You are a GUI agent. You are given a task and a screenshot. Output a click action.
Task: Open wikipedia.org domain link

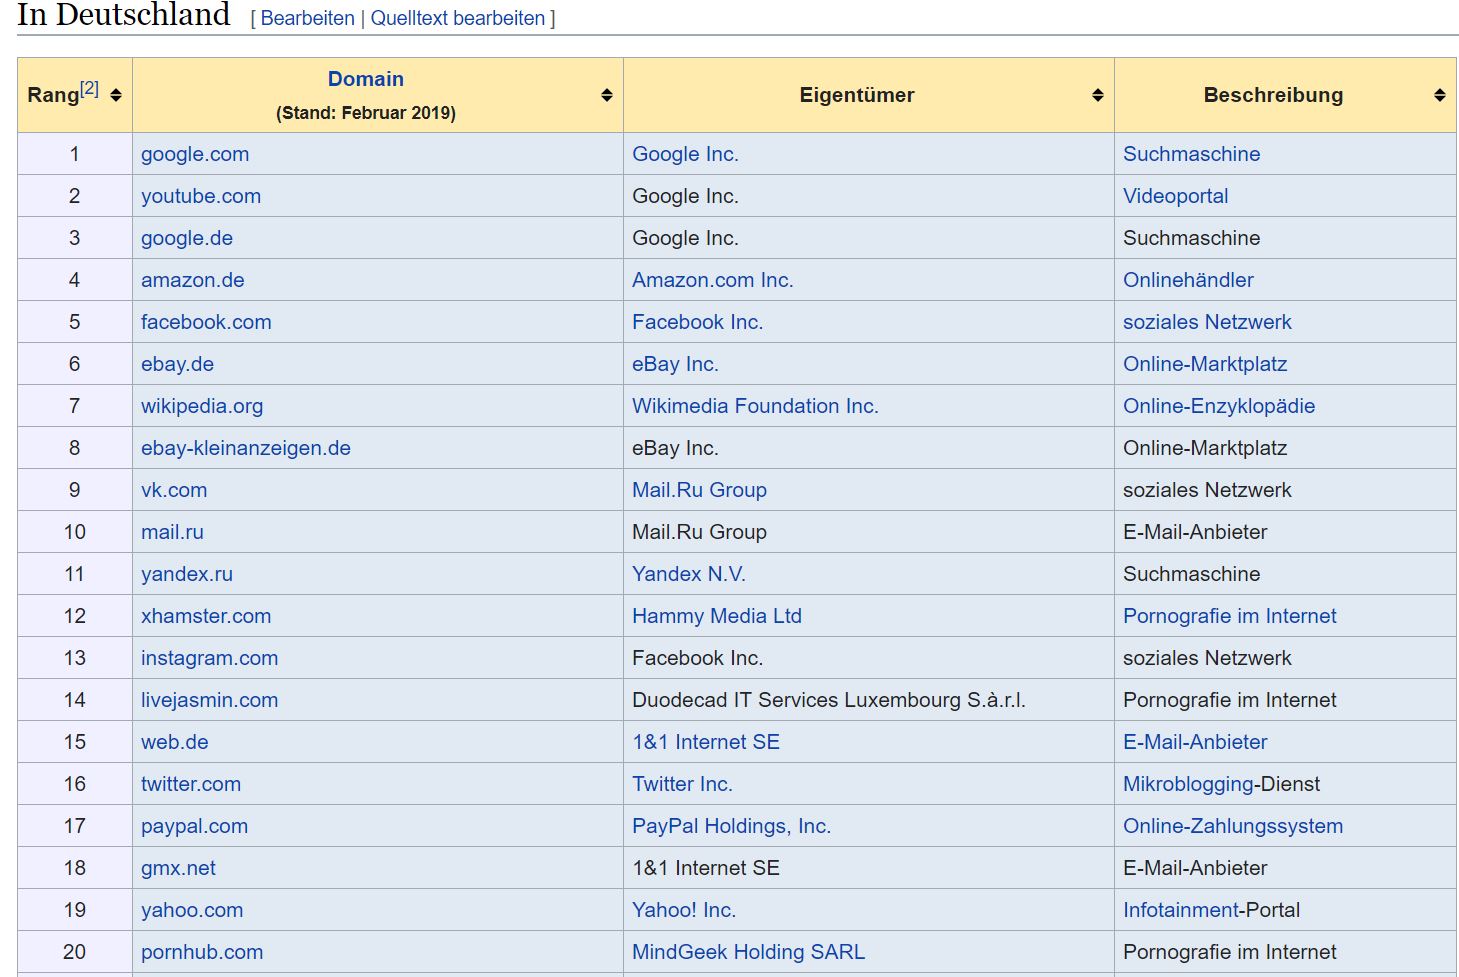click(x=202, y=406)
